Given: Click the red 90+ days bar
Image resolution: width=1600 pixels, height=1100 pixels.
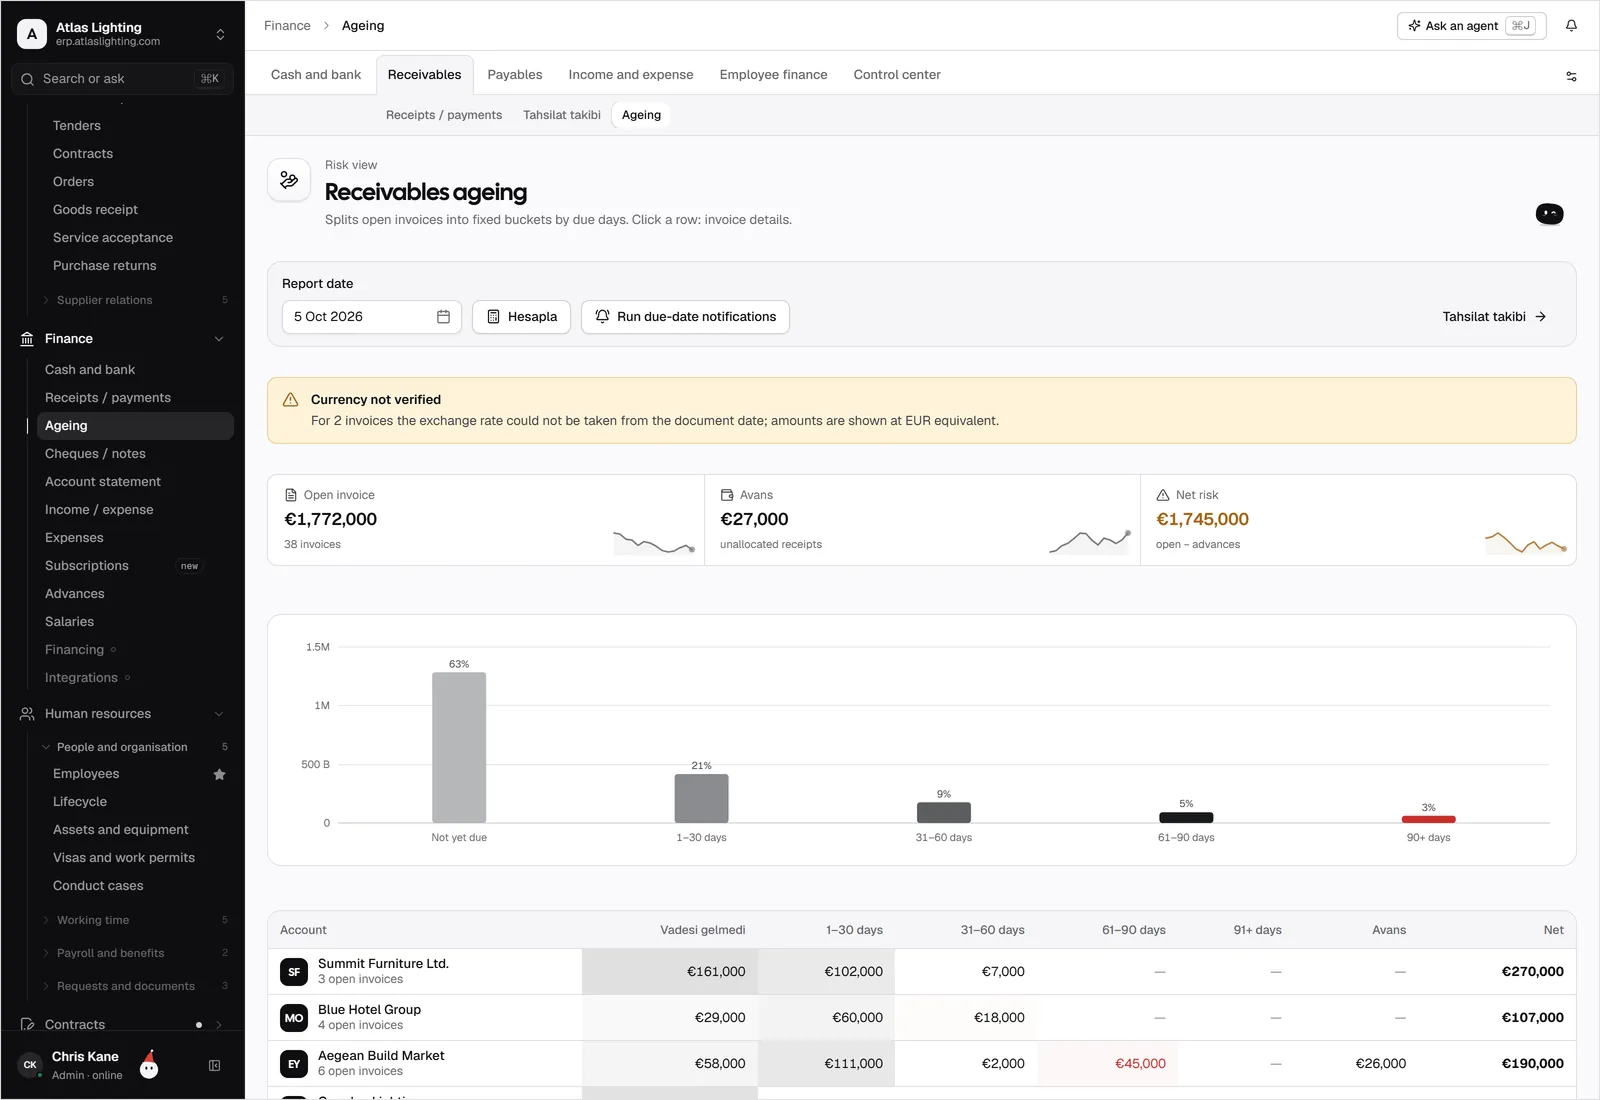Looking at the screenshot, I should pyautogui.click(x=1428, y=819).
